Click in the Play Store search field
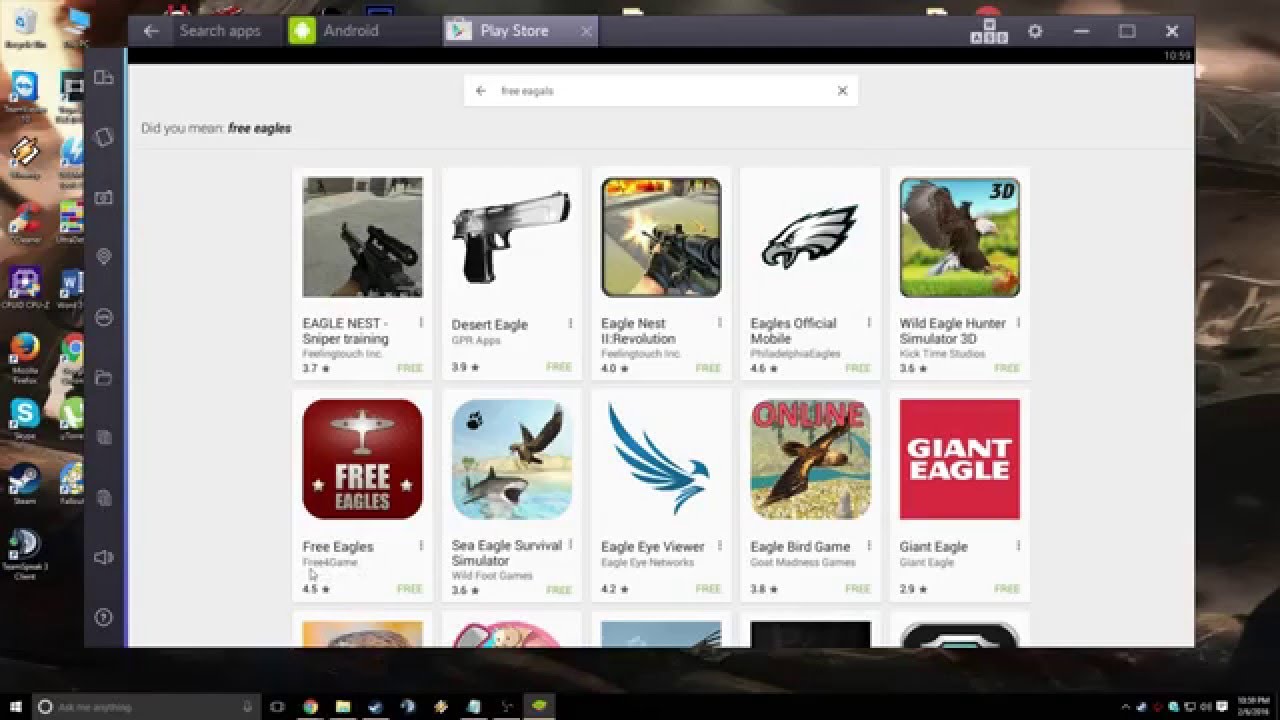This screenshot has width=1280, height=720. pos(661,90)
